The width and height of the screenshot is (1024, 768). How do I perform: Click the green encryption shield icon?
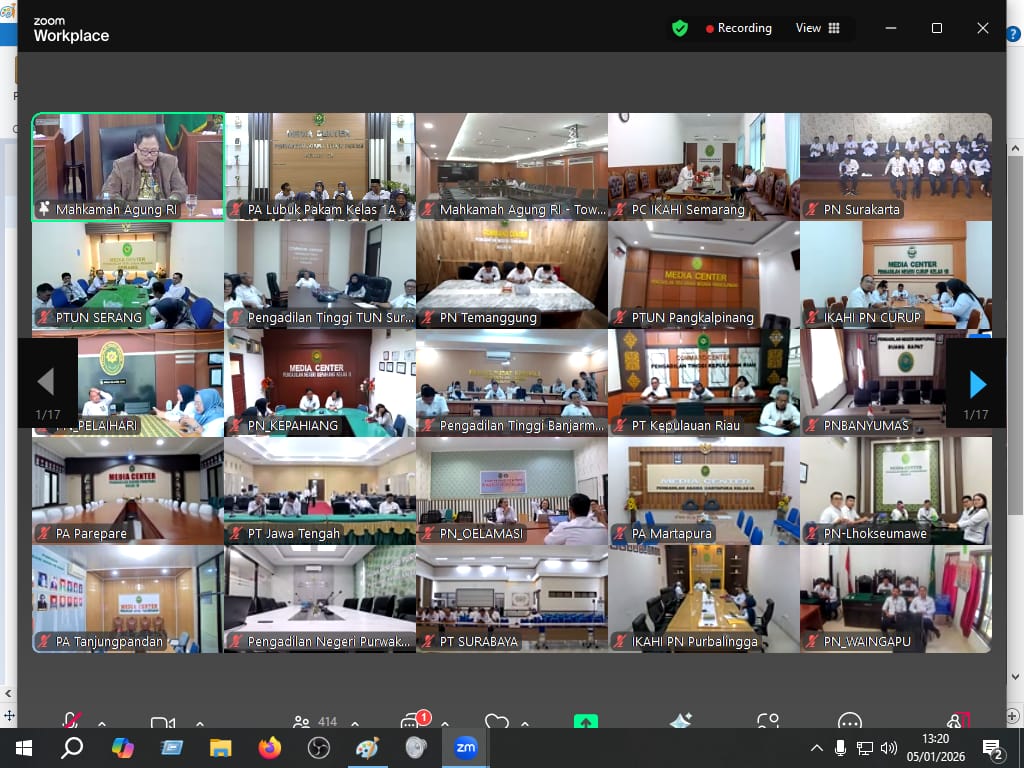(680, 29)
